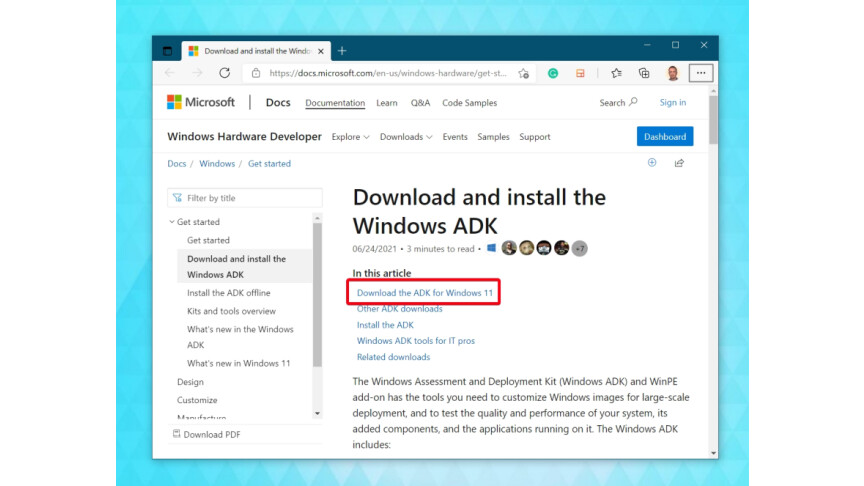Click the share page icon
Image resolution: width=864 pixels, height=486 pixels.
(x=679, y=163)
